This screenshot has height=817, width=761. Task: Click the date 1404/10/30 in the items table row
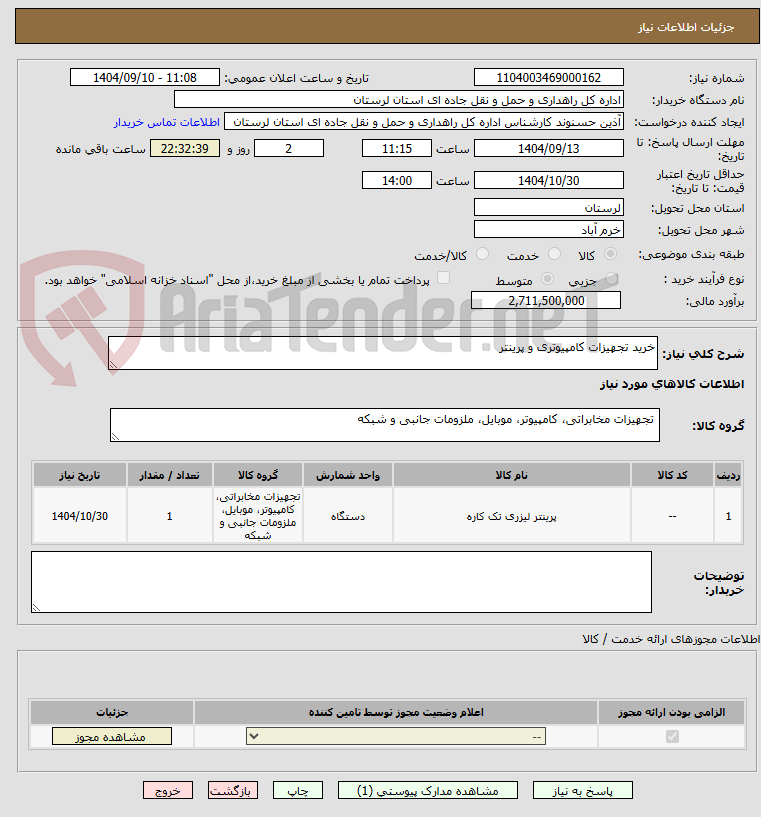pyautogui.click(x=80, y=516)
